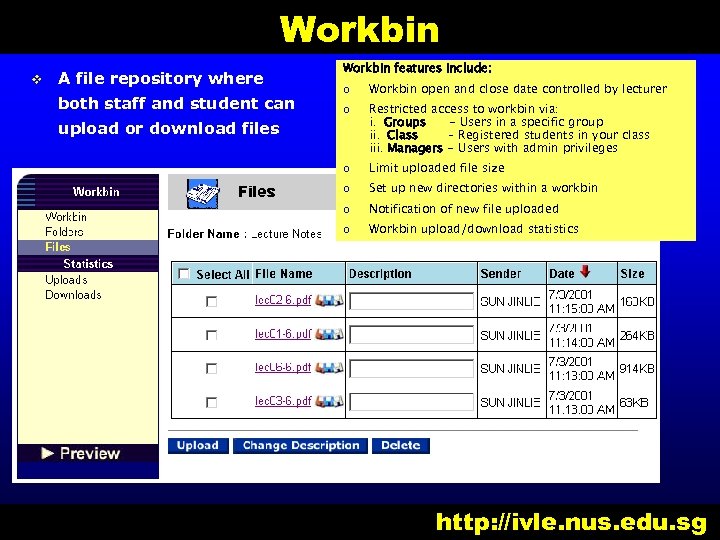Screen dimensions: 720x540
Task: Click the Description column header
Action: pos(380,274)
